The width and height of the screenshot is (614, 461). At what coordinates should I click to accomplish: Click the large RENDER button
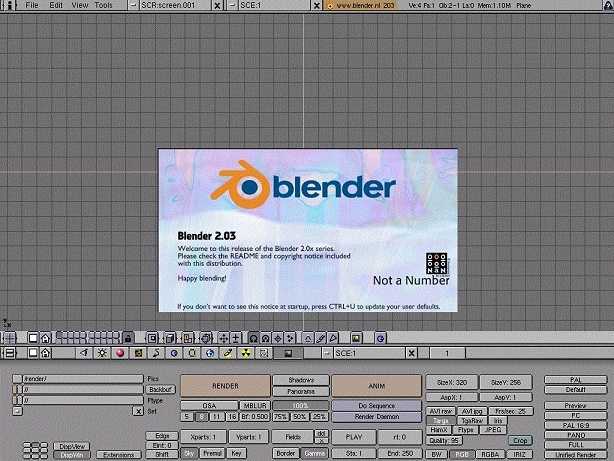pos(225,385)
